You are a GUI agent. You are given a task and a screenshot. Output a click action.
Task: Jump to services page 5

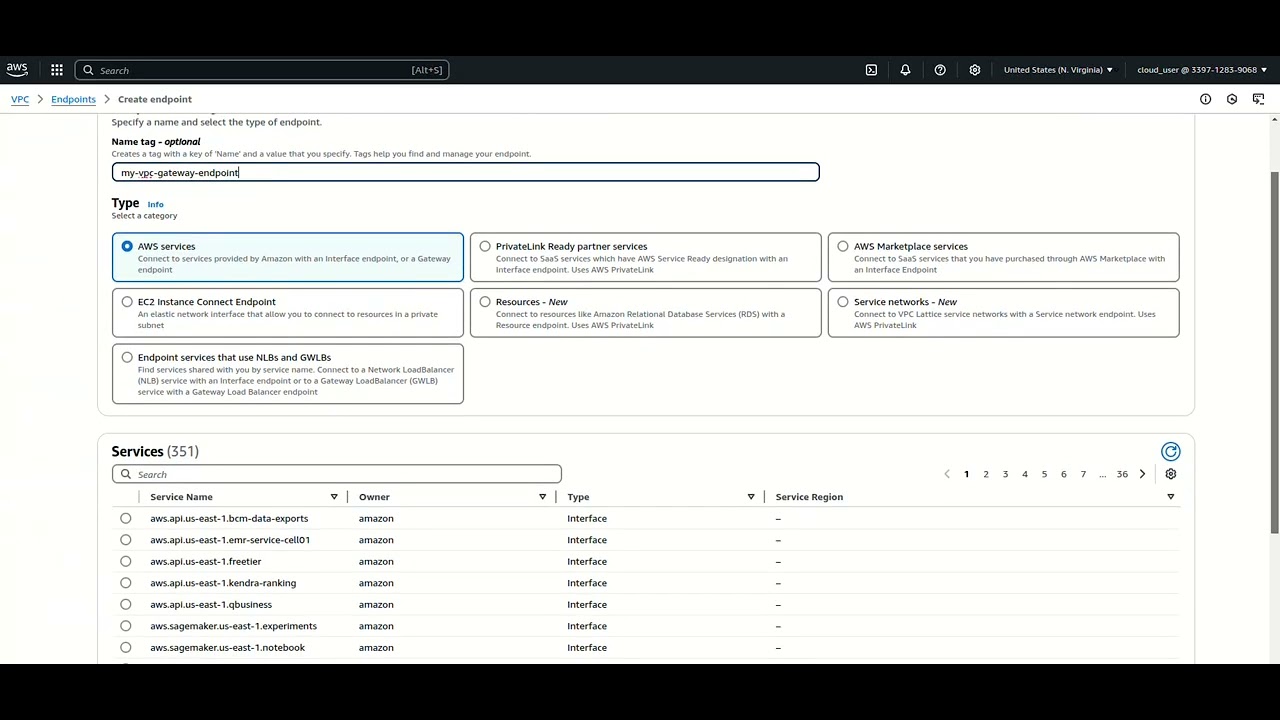click(1044, 474)
